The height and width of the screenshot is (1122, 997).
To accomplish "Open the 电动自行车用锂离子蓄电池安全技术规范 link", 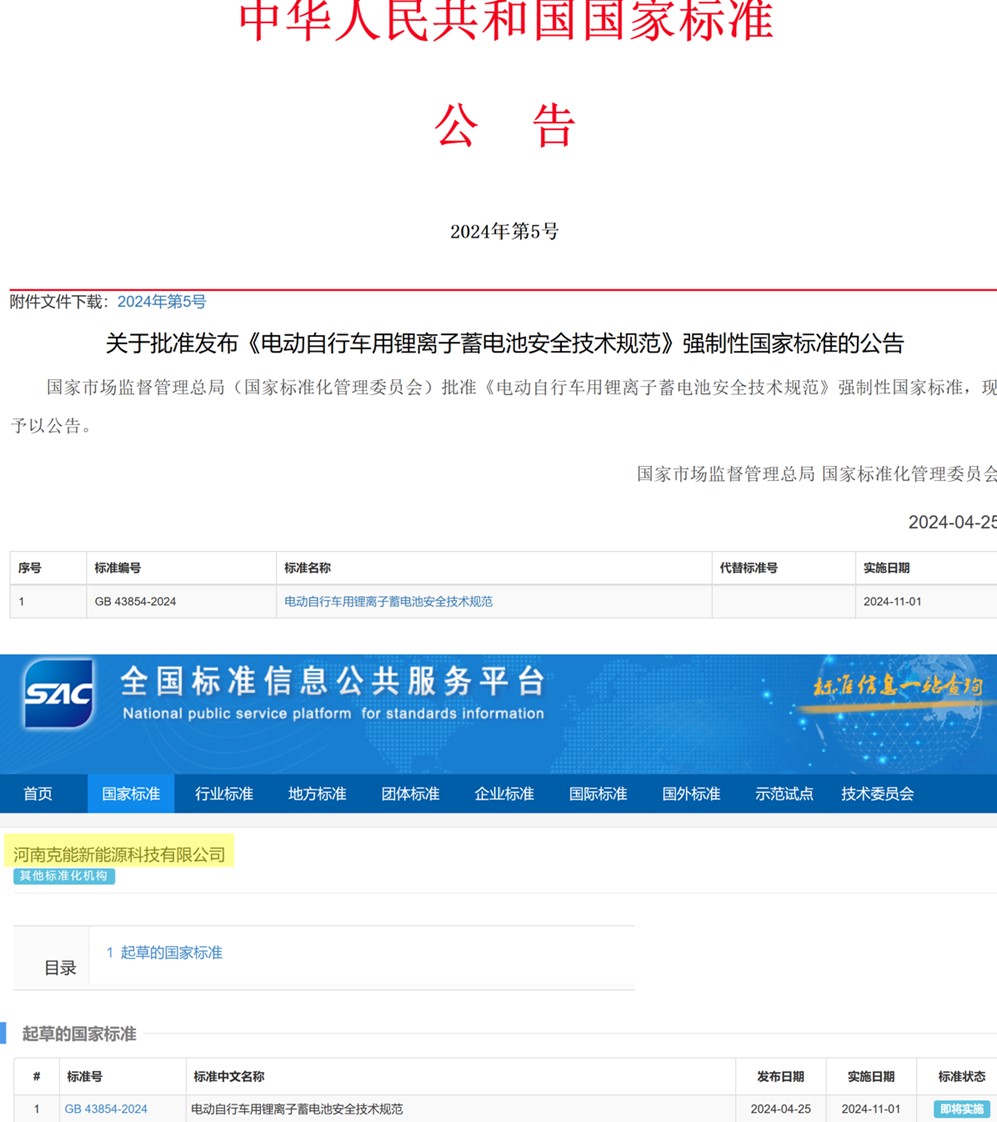I will 388,601.
